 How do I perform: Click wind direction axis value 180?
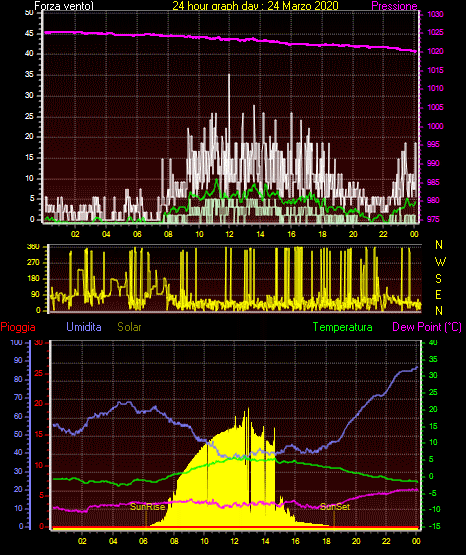tap(34, 279)
